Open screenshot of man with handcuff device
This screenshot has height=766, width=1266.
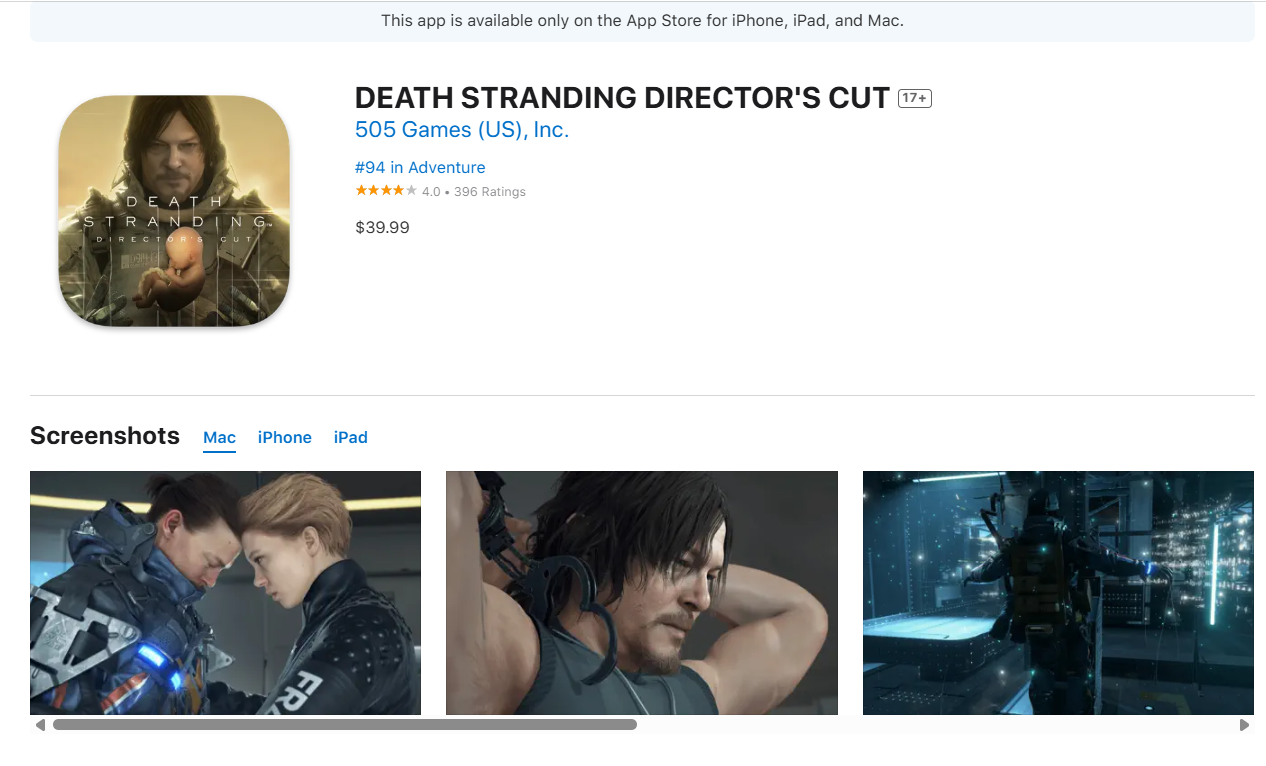click(642, 593)
